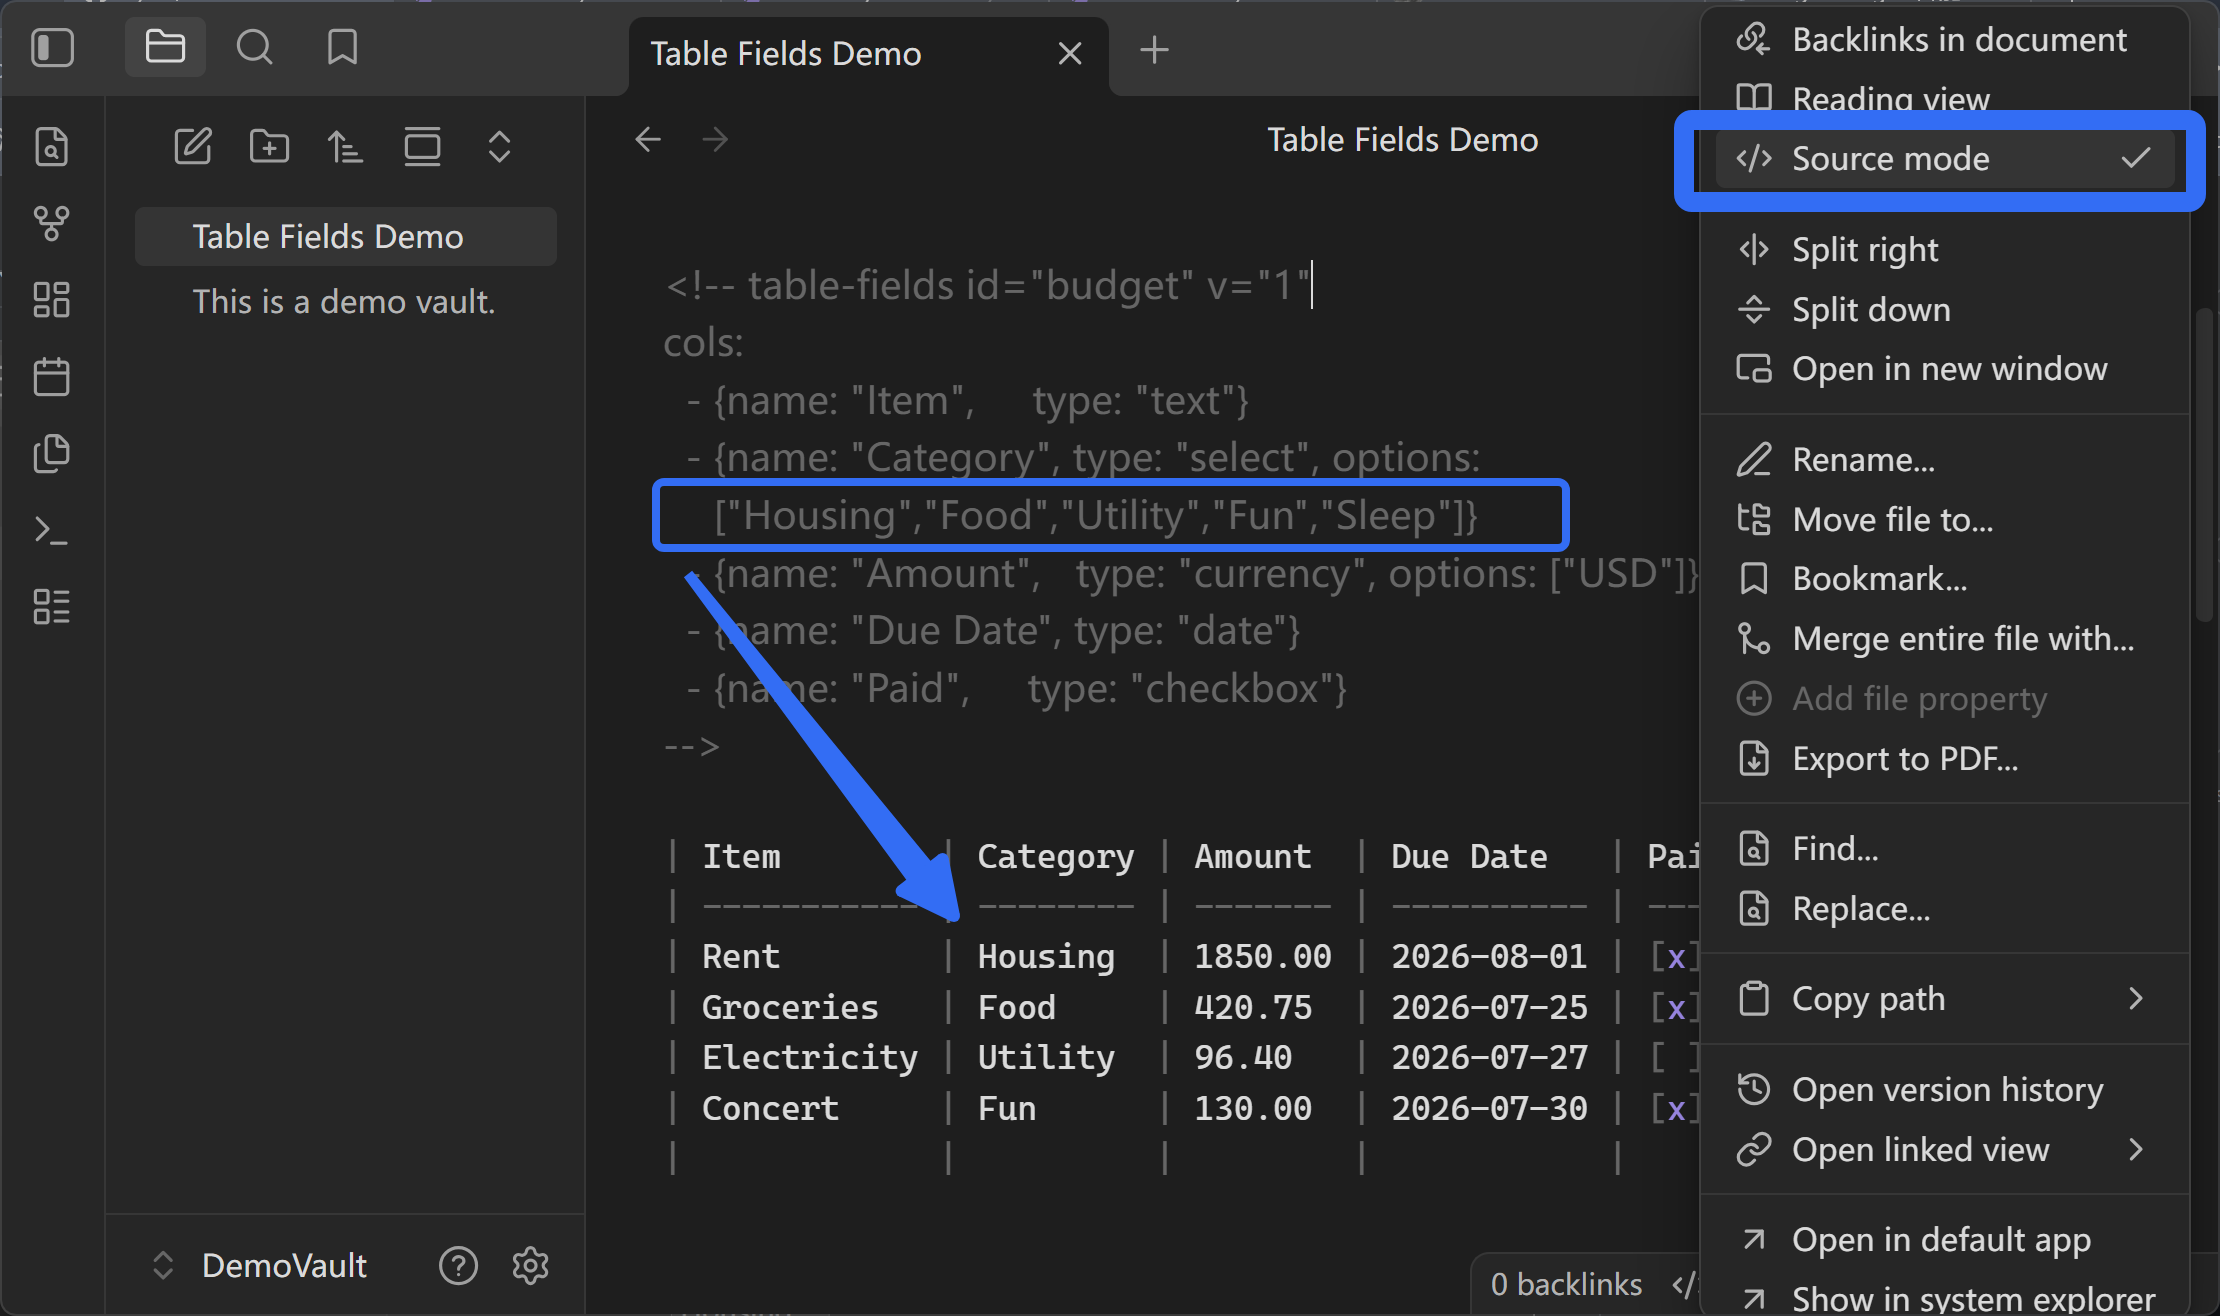This screenshot has height=1316, width=2220.
Task: Toggle Paid checkbox in Rent row
Action: tap(1675, 957)
